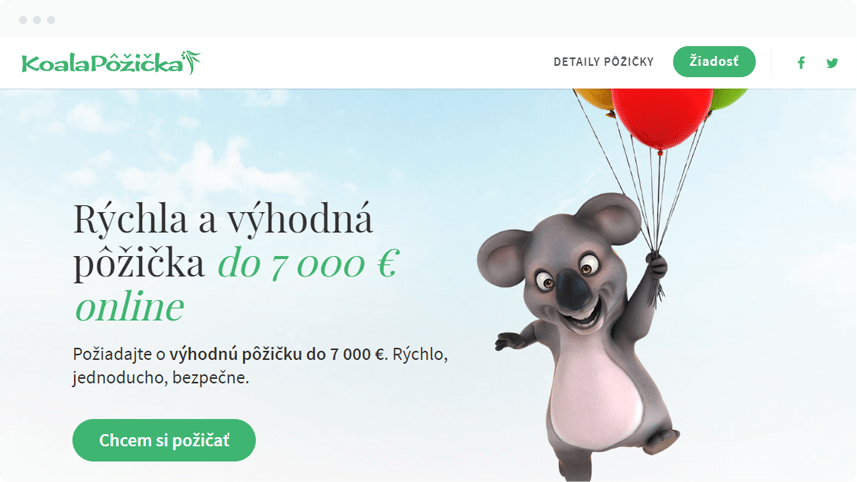Click the bamboo leaf emblem in logo
The width and height of the screenshot is (857, 482).
pos(191,62)
